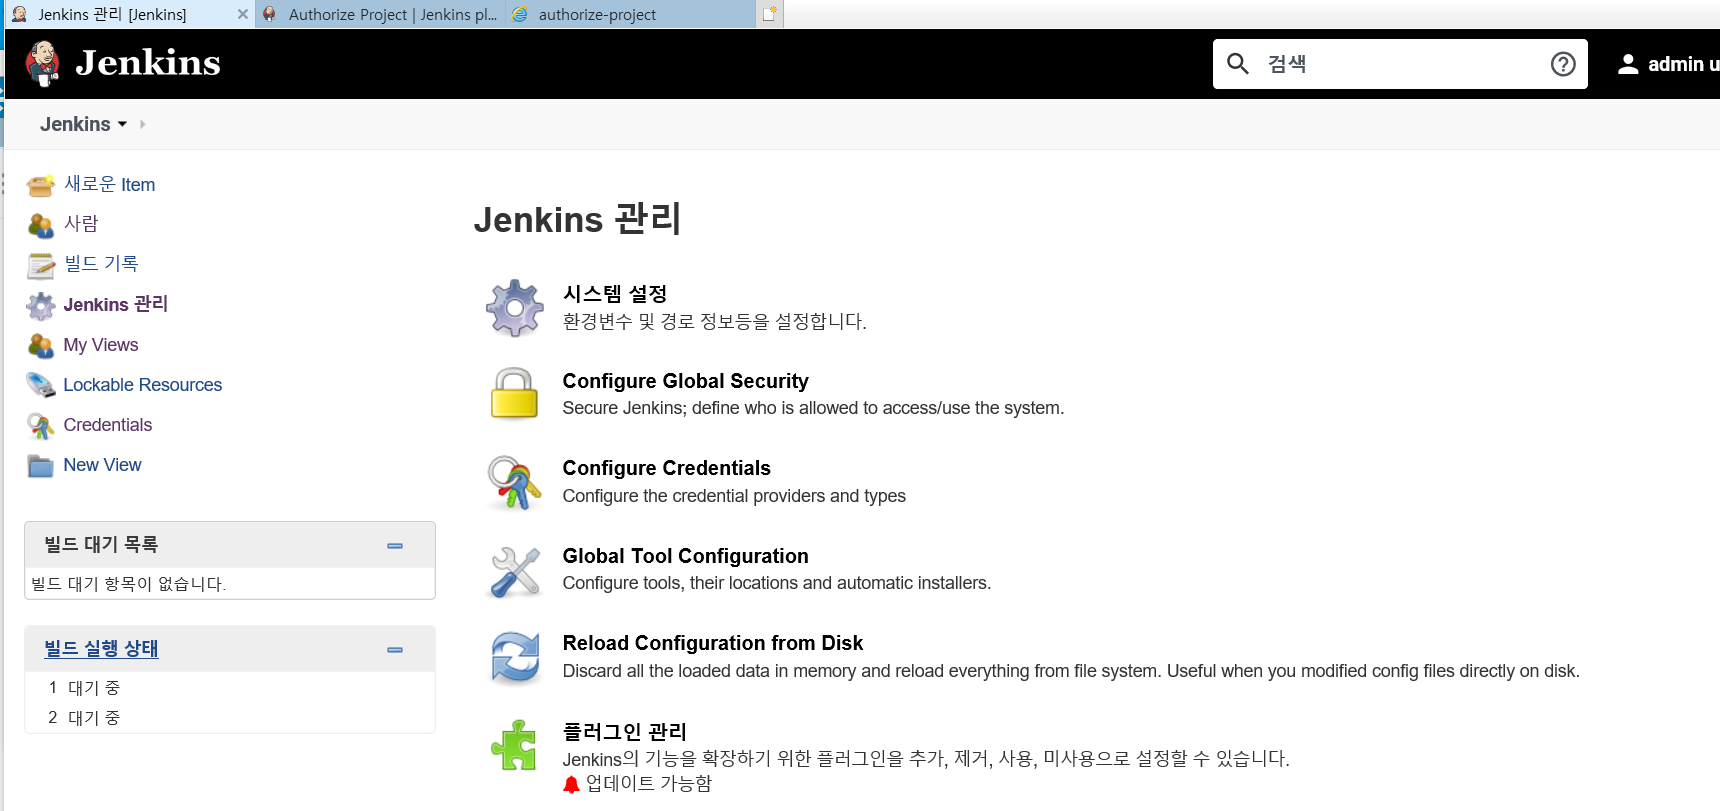Screen dimensions: 1720x811
Task: Collapse the 빌드 실행 상태 panel
Action: (395, 650)
